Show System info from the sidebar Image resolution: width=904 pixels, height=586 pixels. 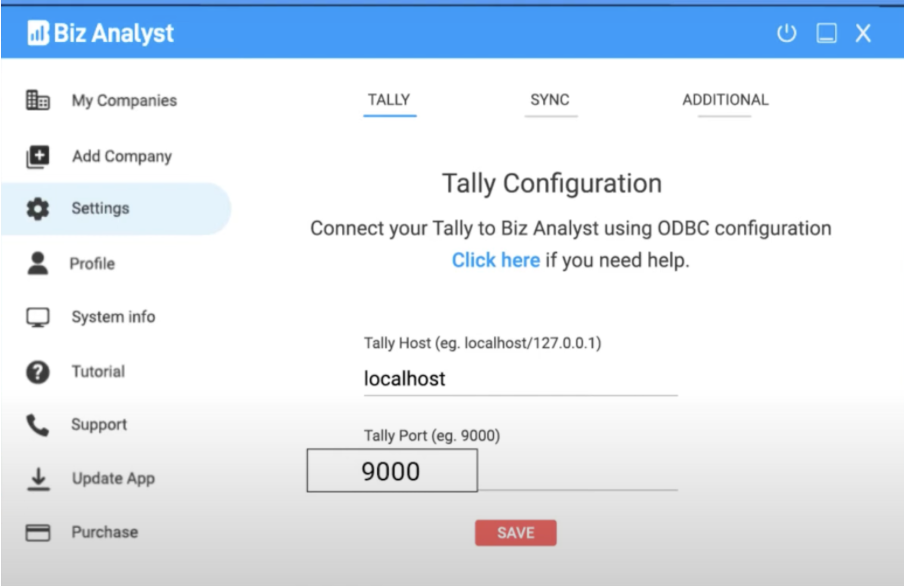(115, 317)
